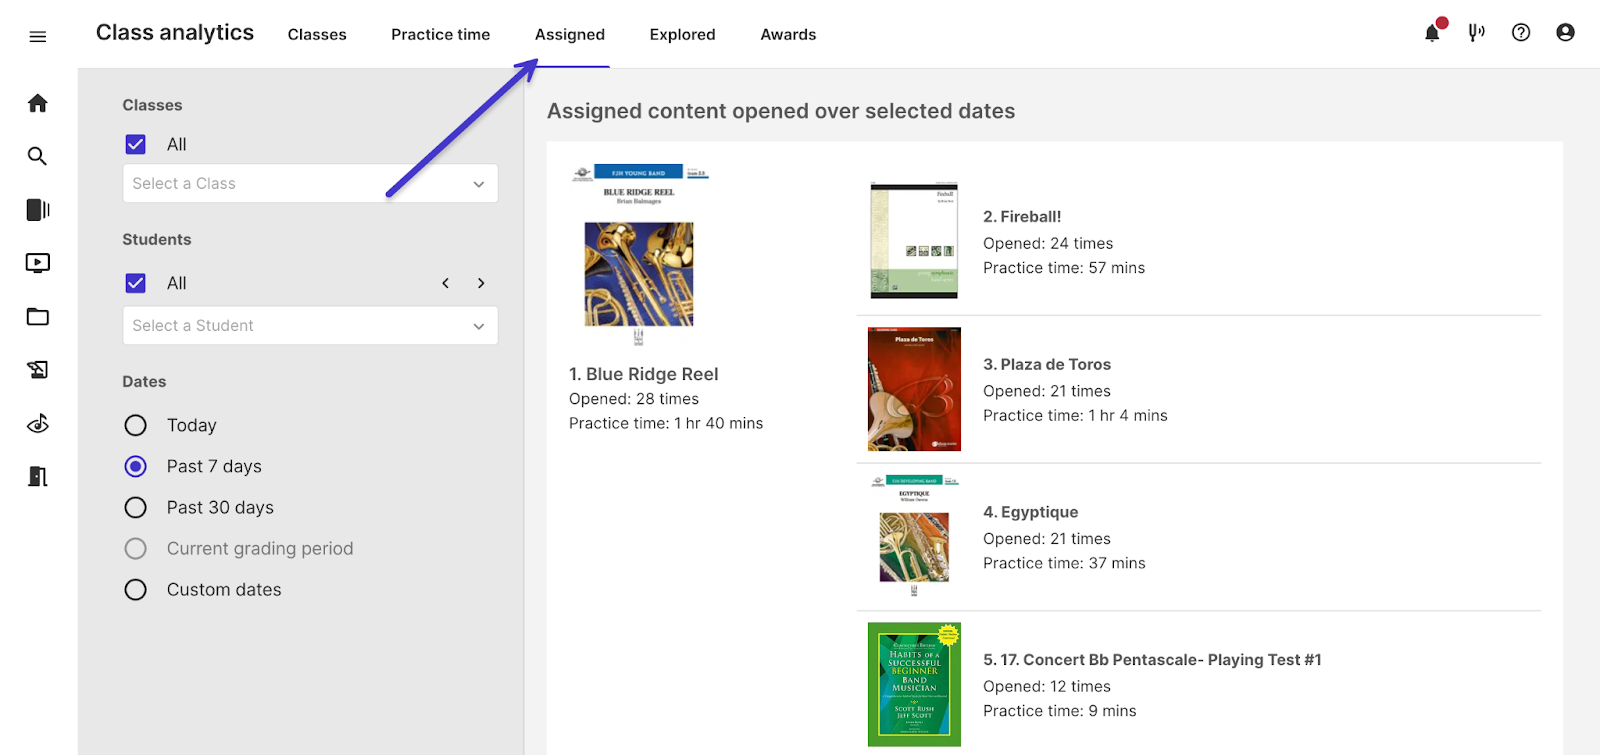
Task: Go to the Home icon in sidebar
Action: click(x=38, y=103)
